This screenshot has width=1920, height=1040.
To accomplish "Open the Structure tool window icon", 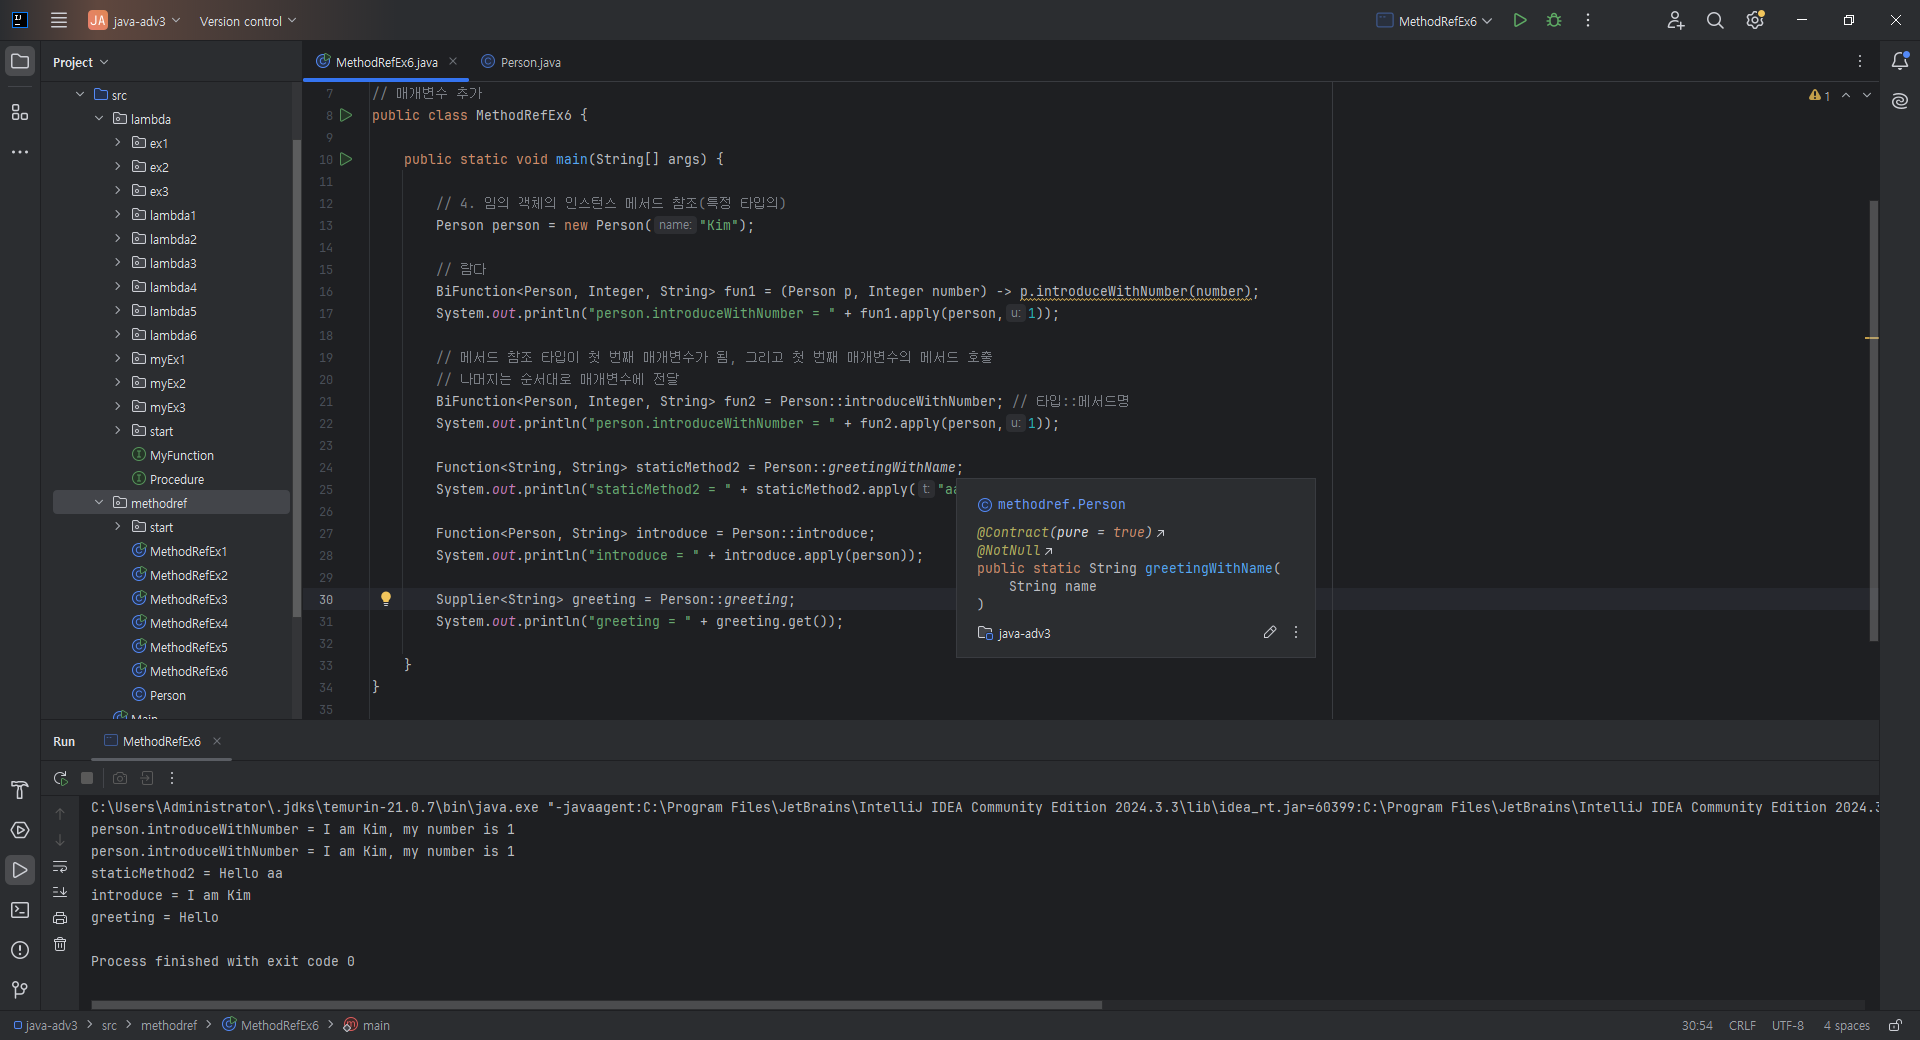I will (x=20, y=112).
